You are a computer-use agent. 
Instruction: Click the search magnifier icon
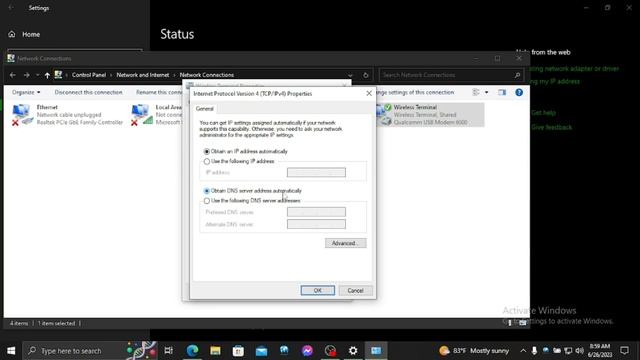point(517,75)
